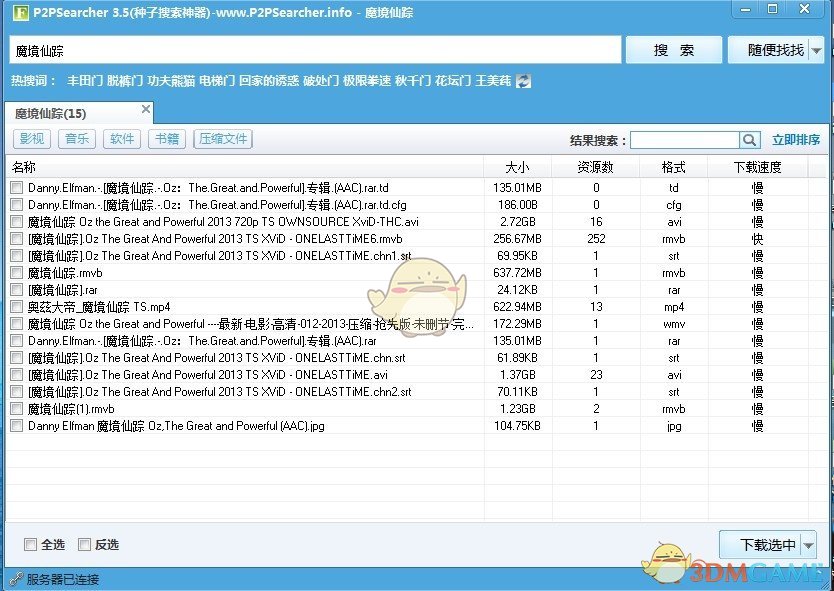834x591 pixels.
Task: Select the 压缩文件 archive category icon
Action: tap(222, 139)
